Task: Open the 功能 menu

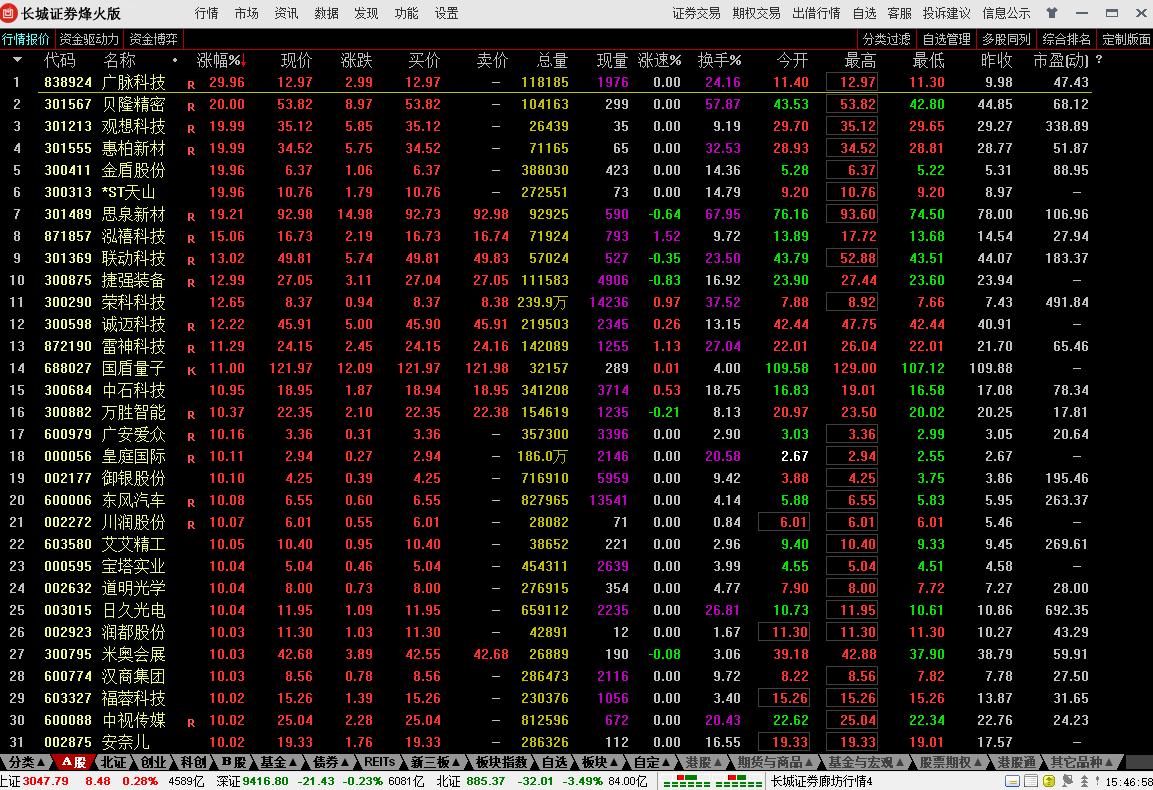Action: (x=406, y=13)
